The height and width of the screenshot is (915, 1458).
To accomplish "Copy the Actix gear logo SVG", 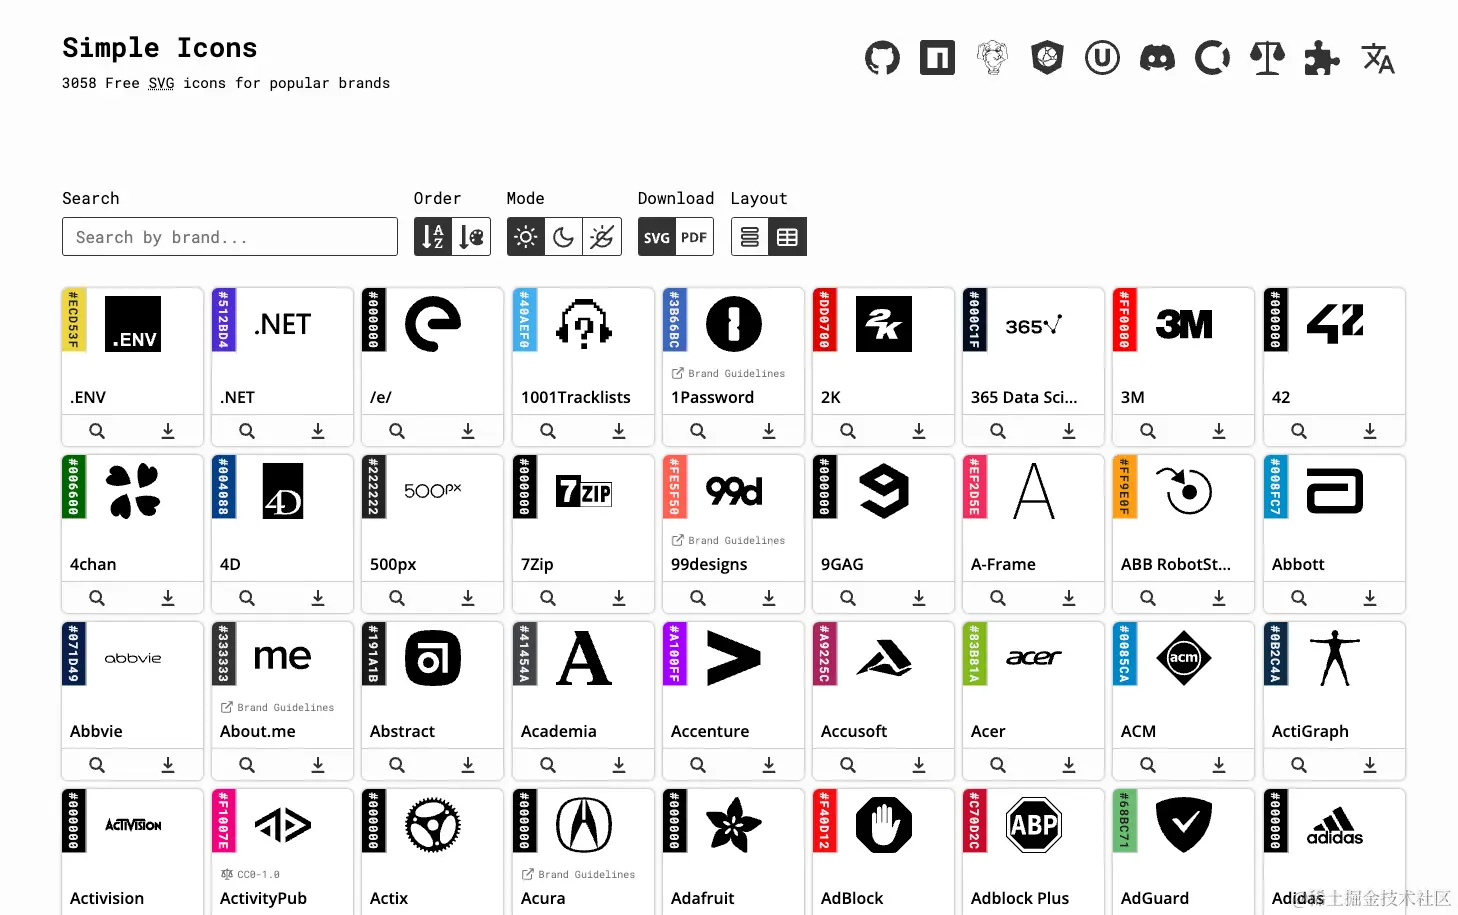I will pyautogui.click(x=433, y=825).
